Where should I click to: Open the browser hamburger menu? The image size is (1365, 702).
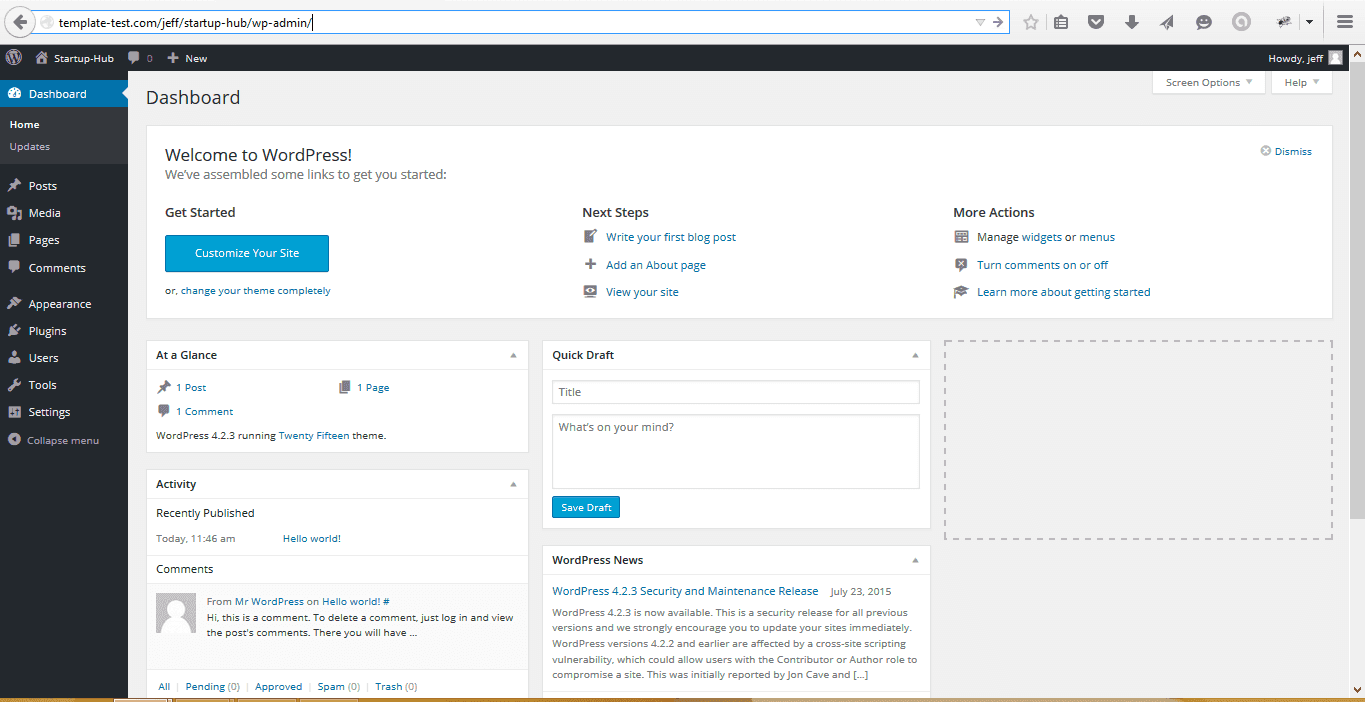click(1344, 22)
